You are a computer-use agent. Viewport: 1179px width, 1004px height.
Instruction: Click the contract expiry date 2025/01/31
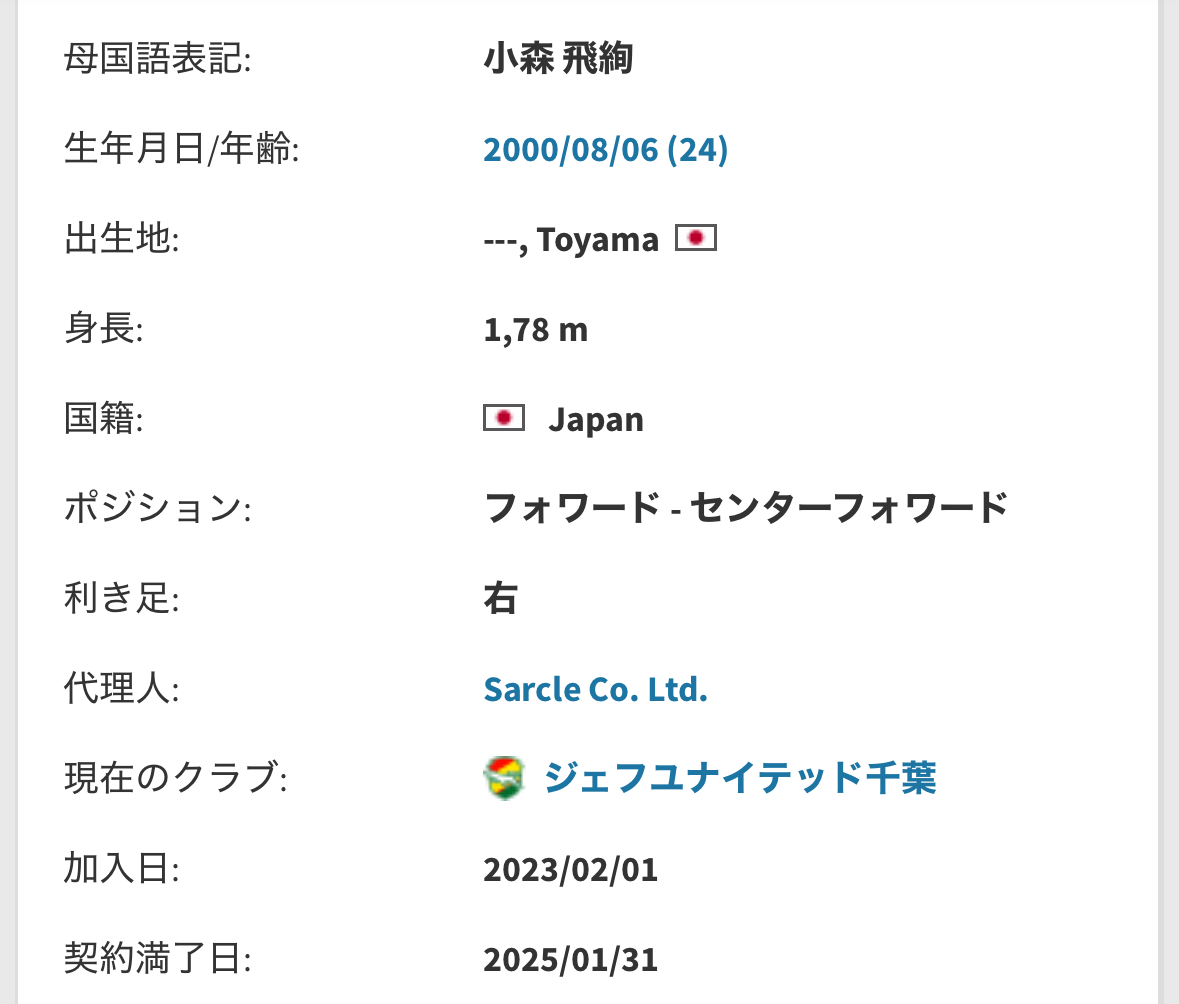pyautogui.click(x=571, y=960)
